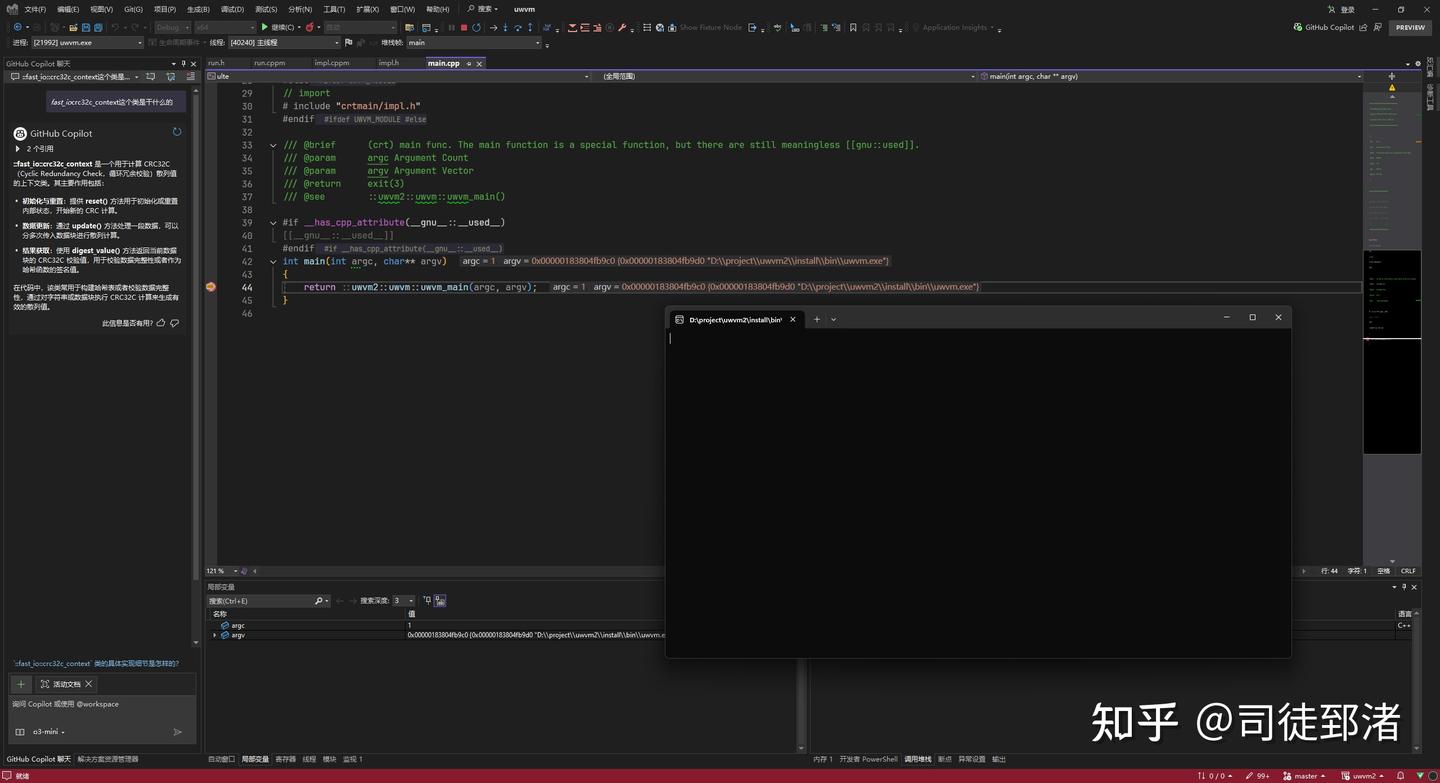
Task: Toggle a bookmark in the toolbar
Action: point(853,27)
